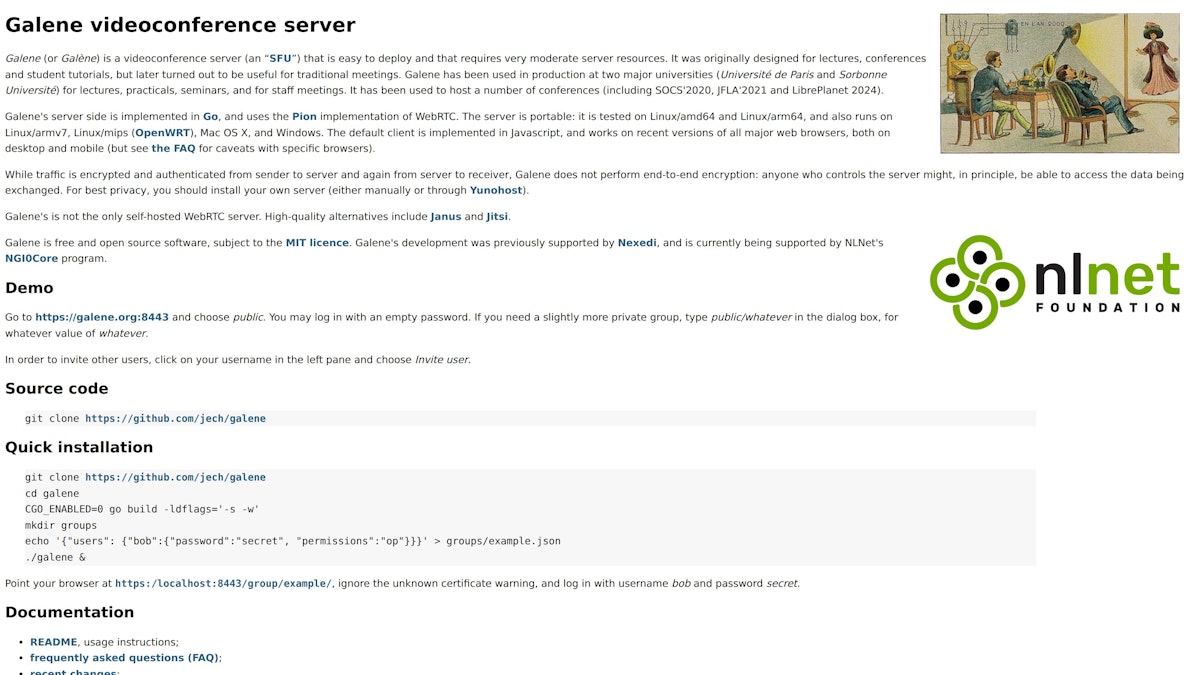Click GitHub link in Quick installation block

(175, 478)
